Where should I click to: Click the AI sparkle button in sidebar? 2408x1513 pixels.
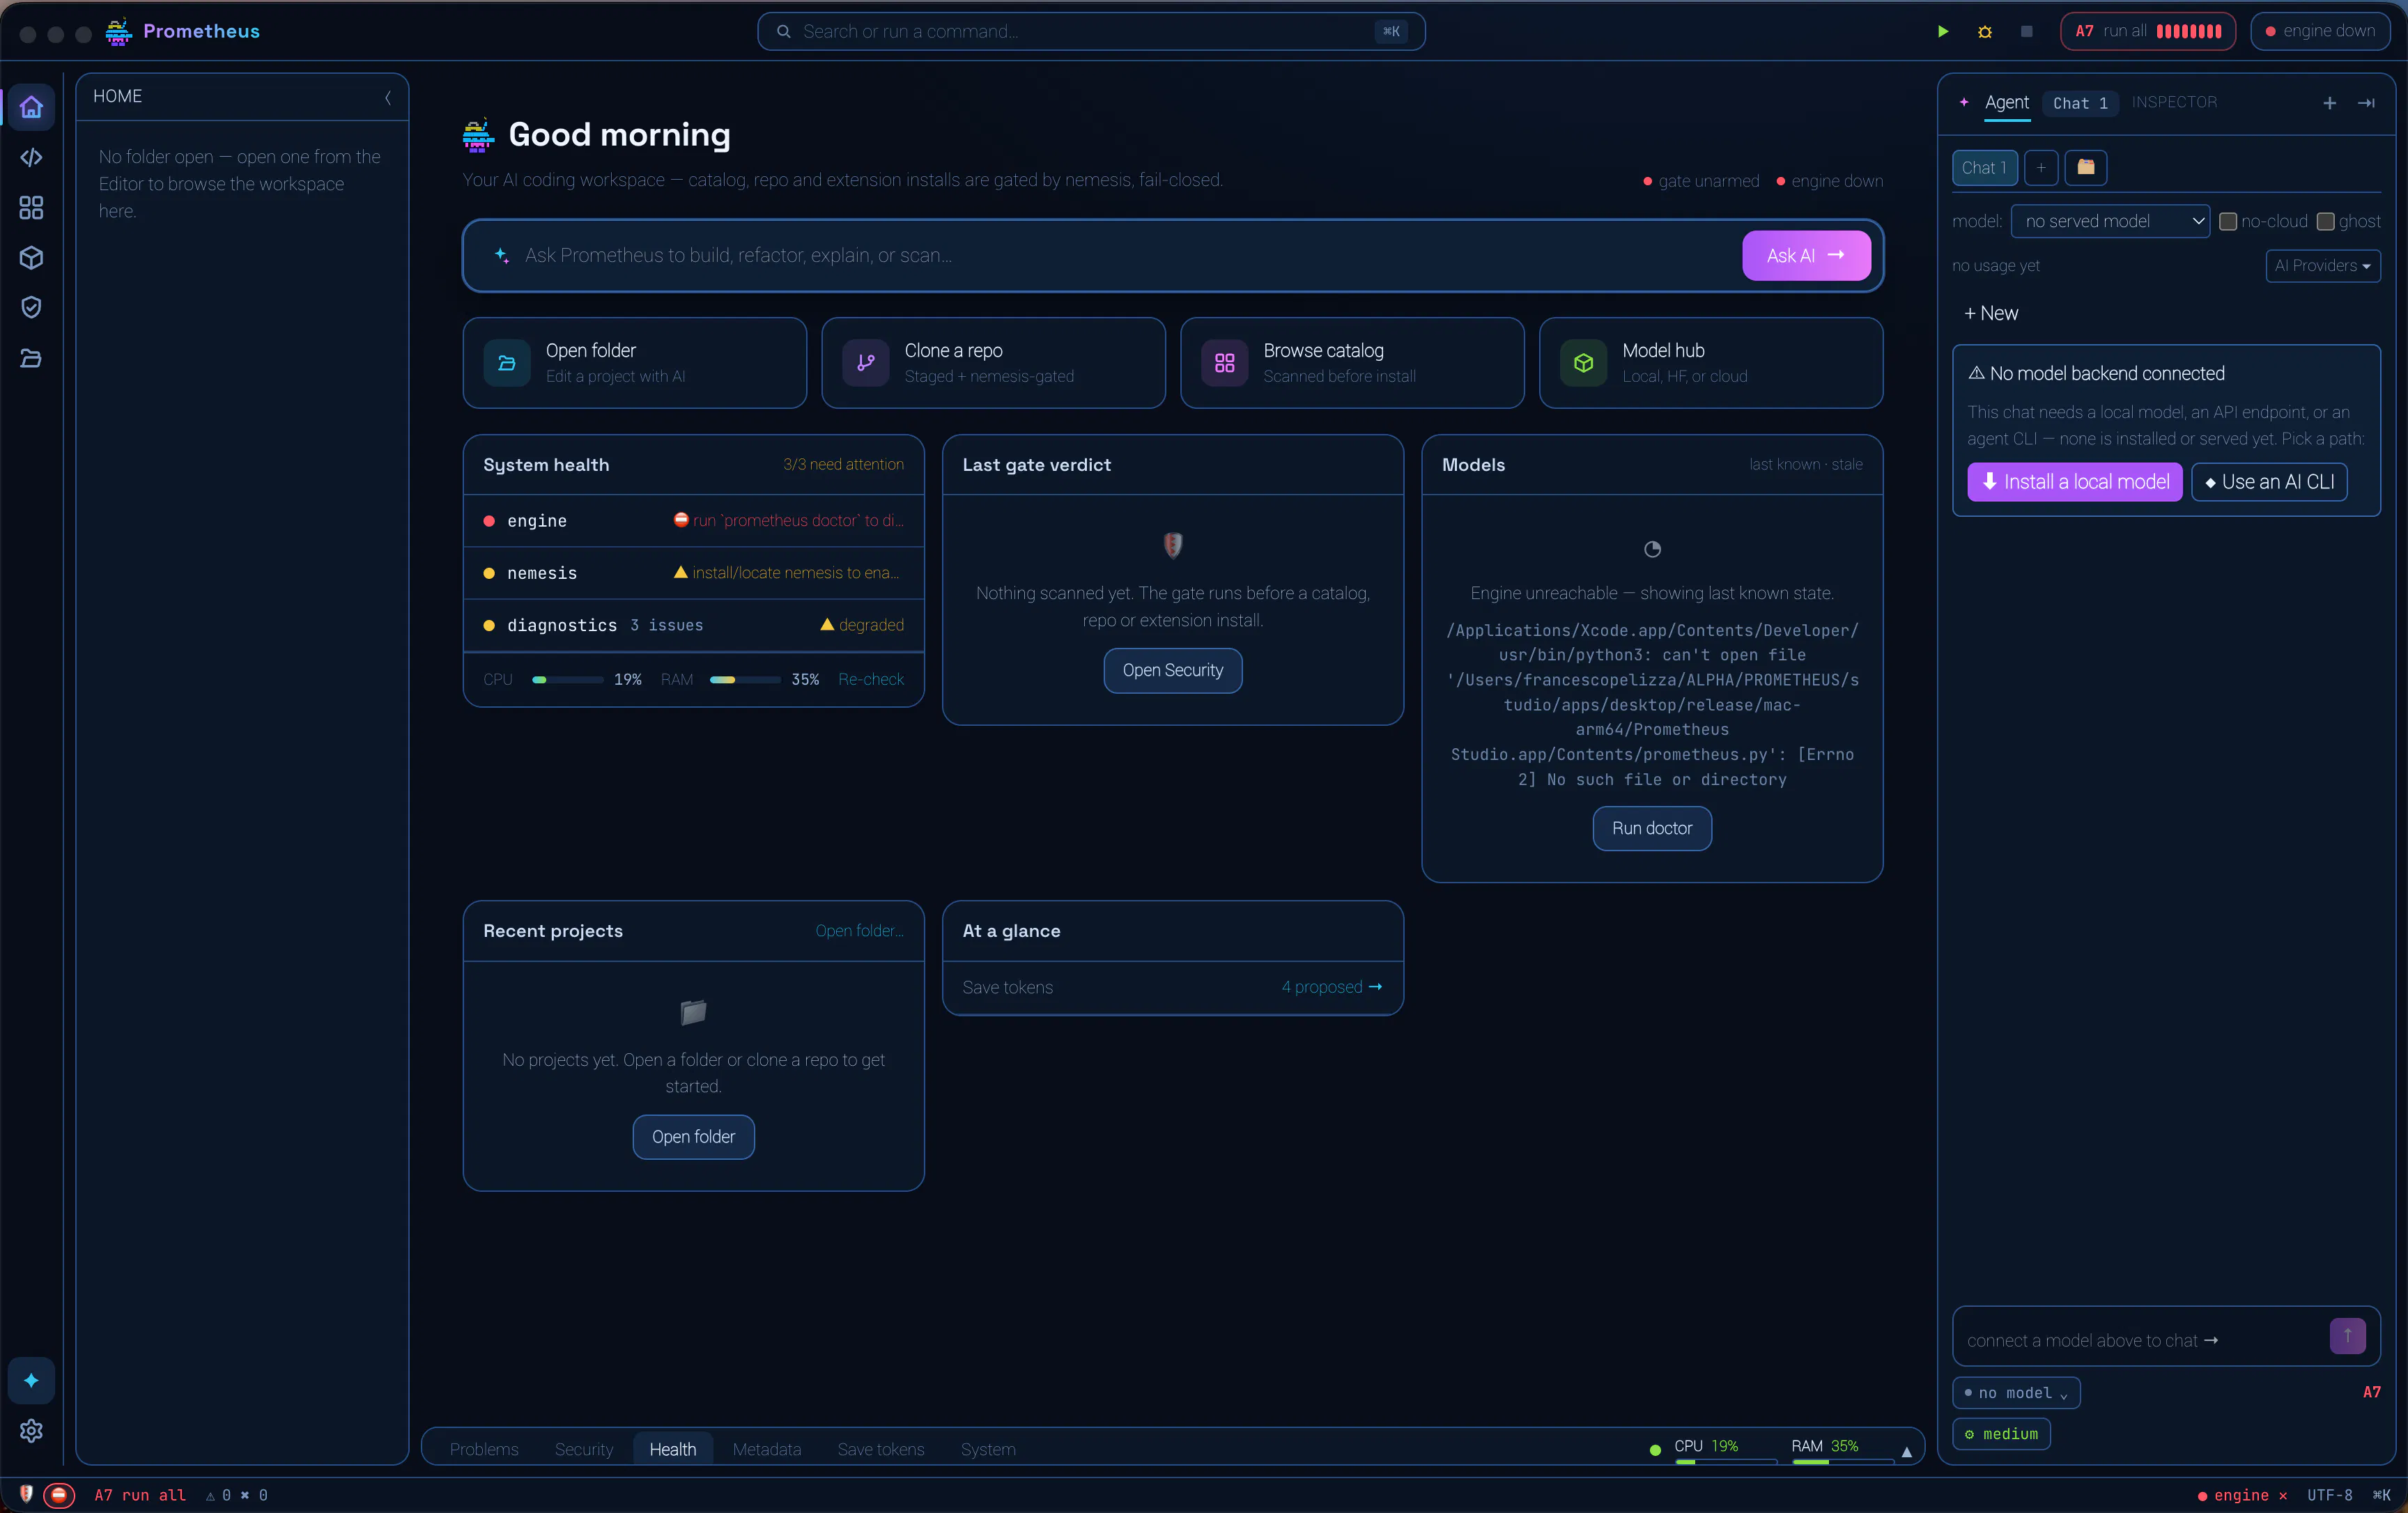tap(31, 1380)
